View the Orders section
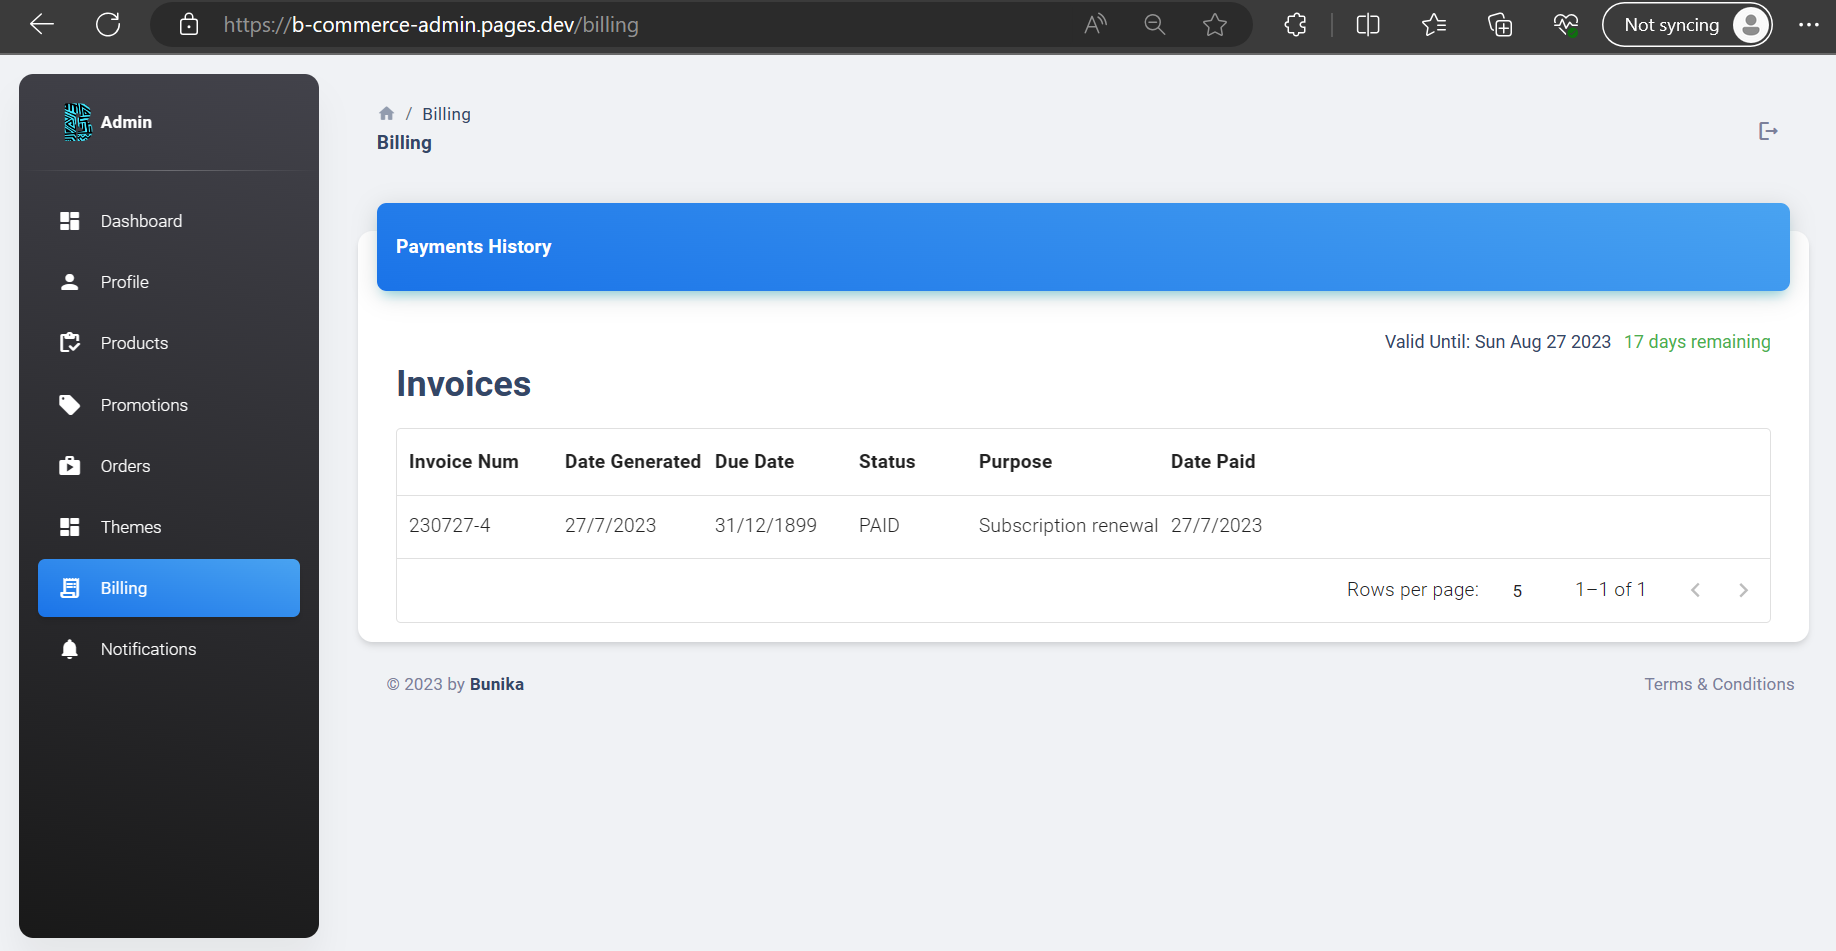The height and width of the screenshot is (951, 1836). 124,465
